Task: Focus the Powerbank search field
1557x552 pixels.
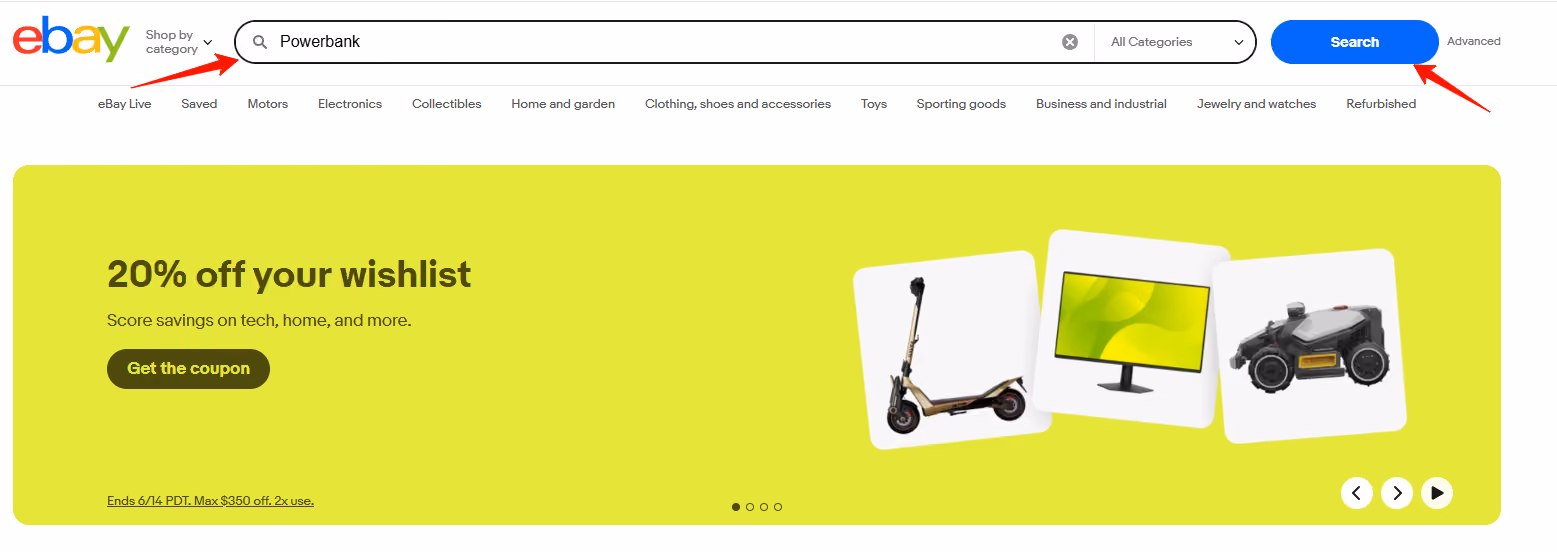Action: click(665, 42)
